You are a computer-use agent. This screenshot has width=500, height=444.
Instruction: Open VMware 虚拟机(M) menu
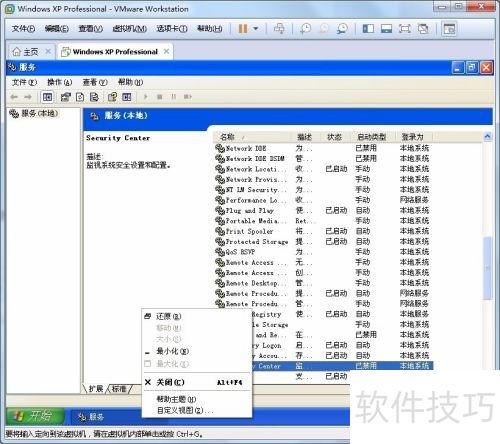point(130,29)
